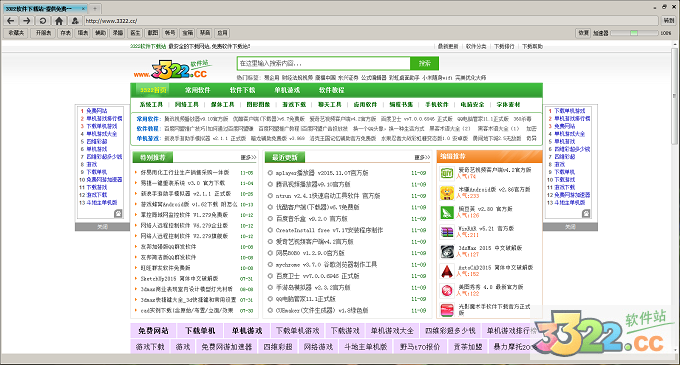Click the 3dsMax 2015 app icon

coord(447,251)
